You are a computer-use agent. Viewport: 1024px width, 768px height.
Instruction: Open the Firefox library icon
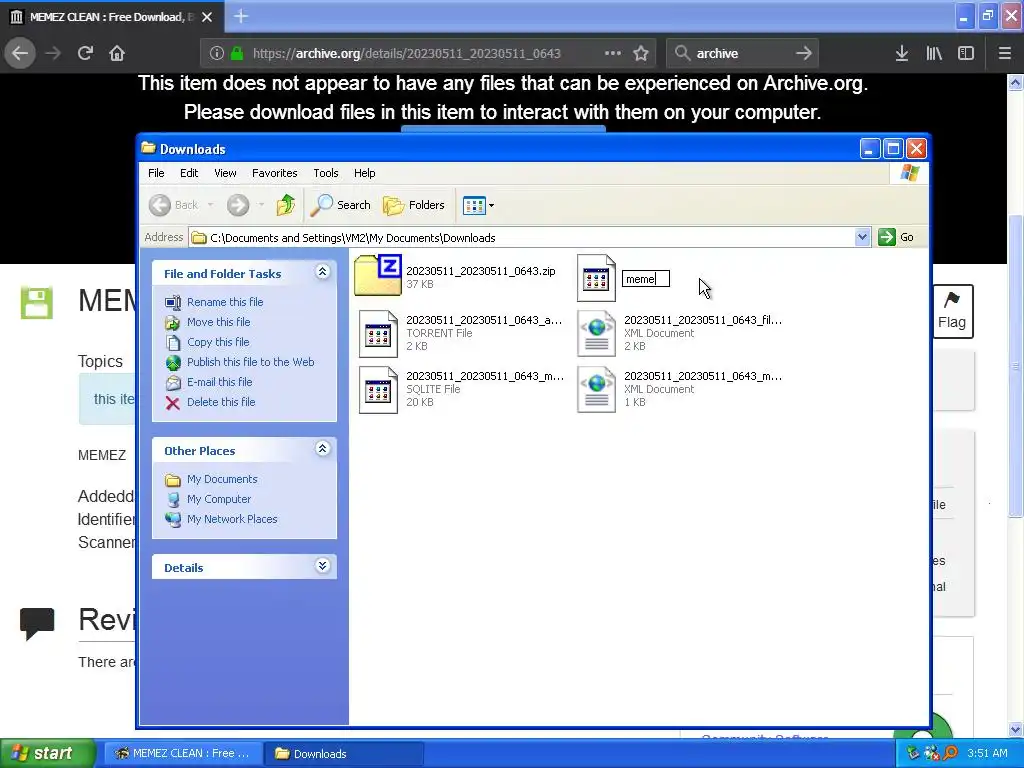pyautogui.click(x=934, y=53)
